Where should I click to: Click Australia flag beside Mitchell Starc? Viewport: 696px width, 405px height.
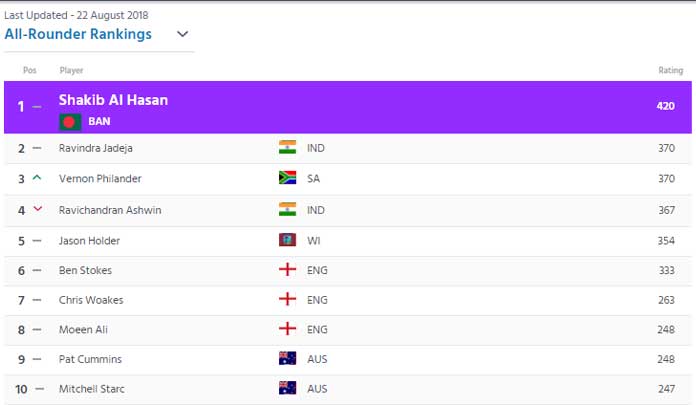coord(287,388)
